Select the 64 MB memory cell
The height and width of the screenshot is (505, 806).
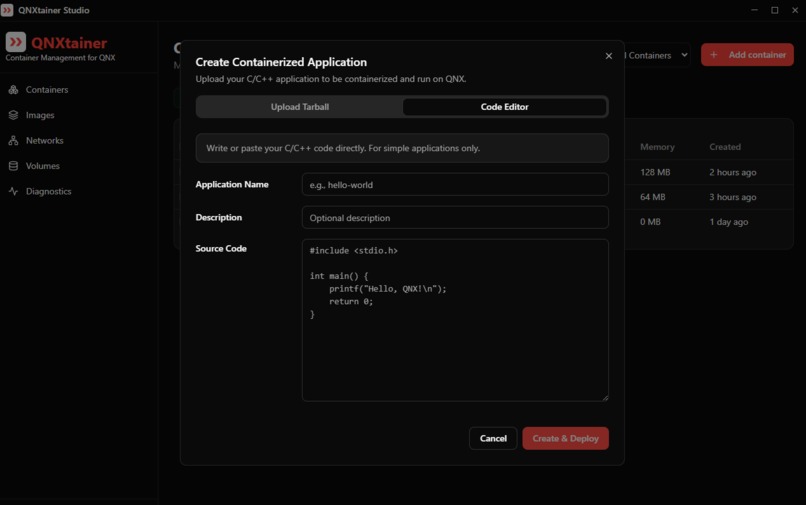point(652,197)
